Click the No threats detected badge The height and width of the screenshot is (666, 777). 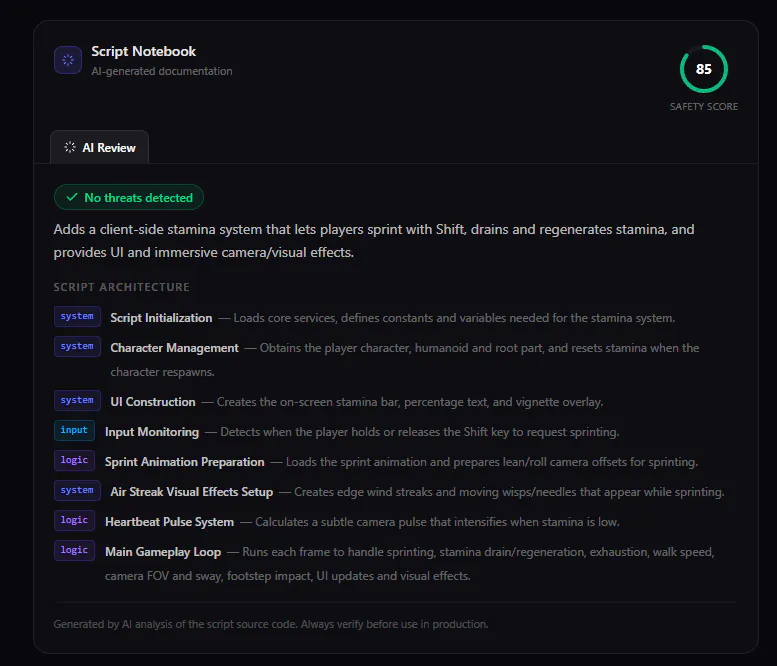[x=129, y=197]
